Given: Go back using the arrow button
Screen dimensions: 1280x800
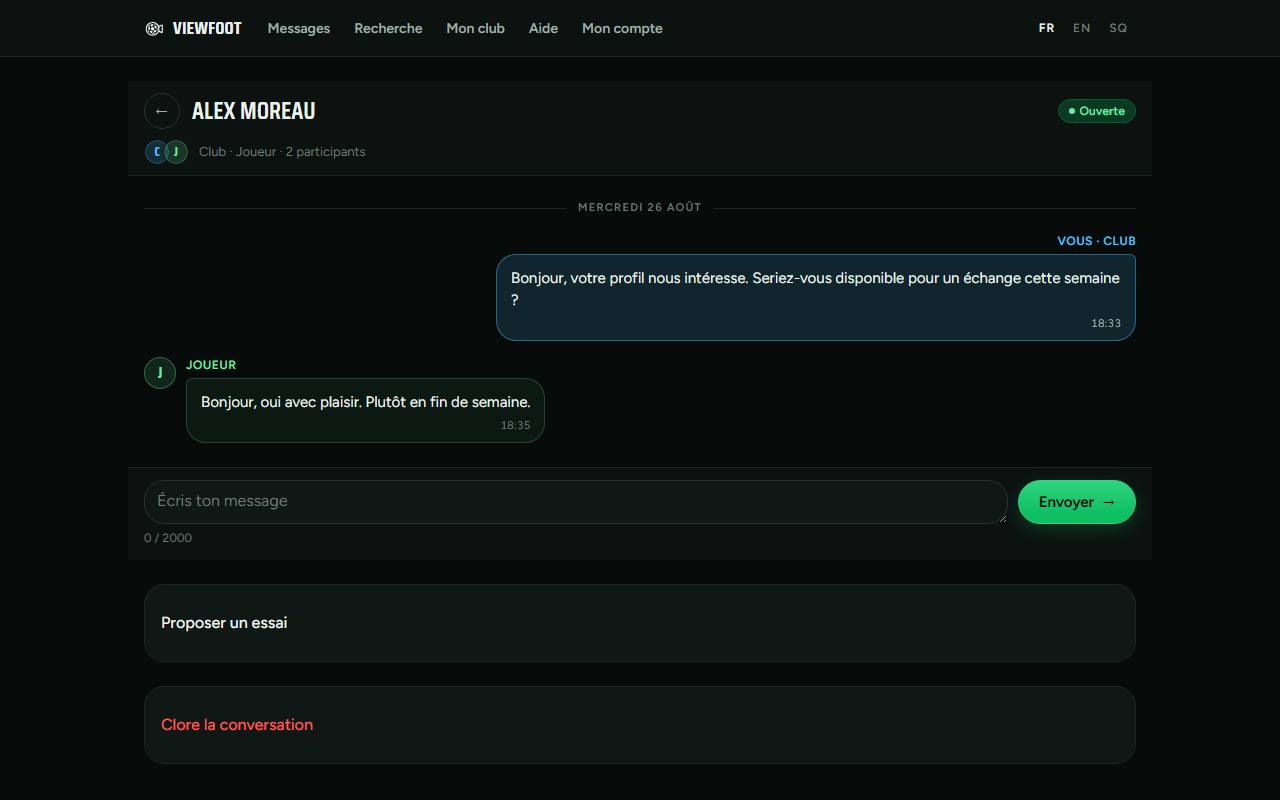Looking at the screenshot, I should (x=162, y=111).
